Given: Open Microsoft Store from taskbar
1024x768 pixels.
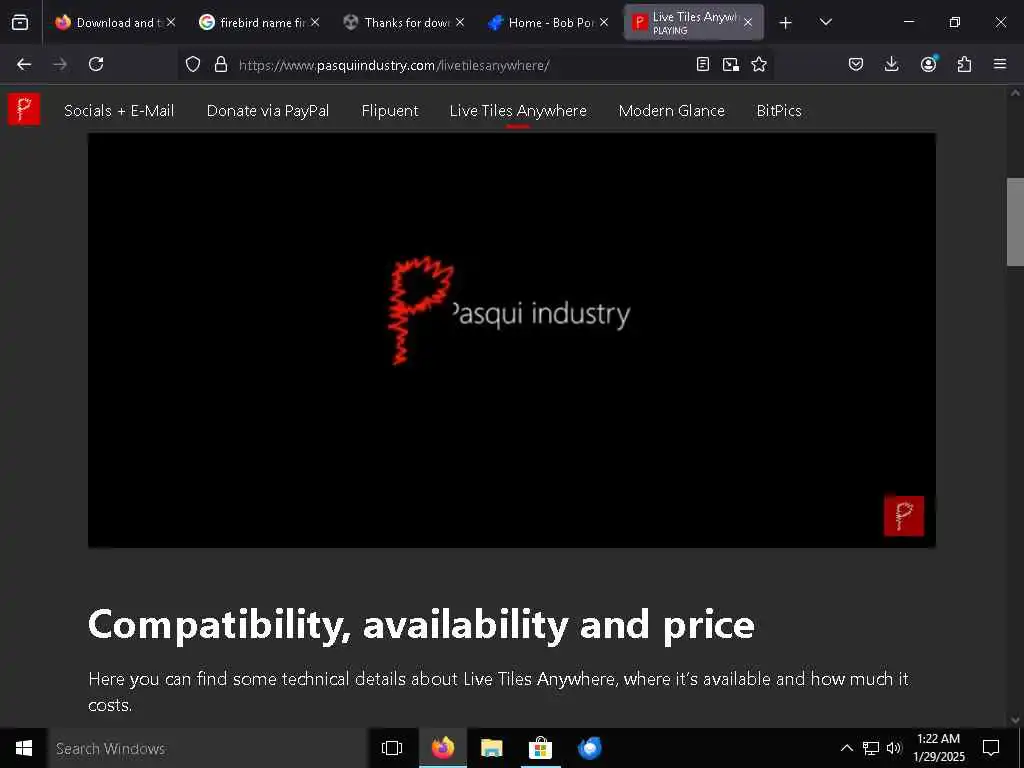Looking at the screenshot, I should [540, 748].
